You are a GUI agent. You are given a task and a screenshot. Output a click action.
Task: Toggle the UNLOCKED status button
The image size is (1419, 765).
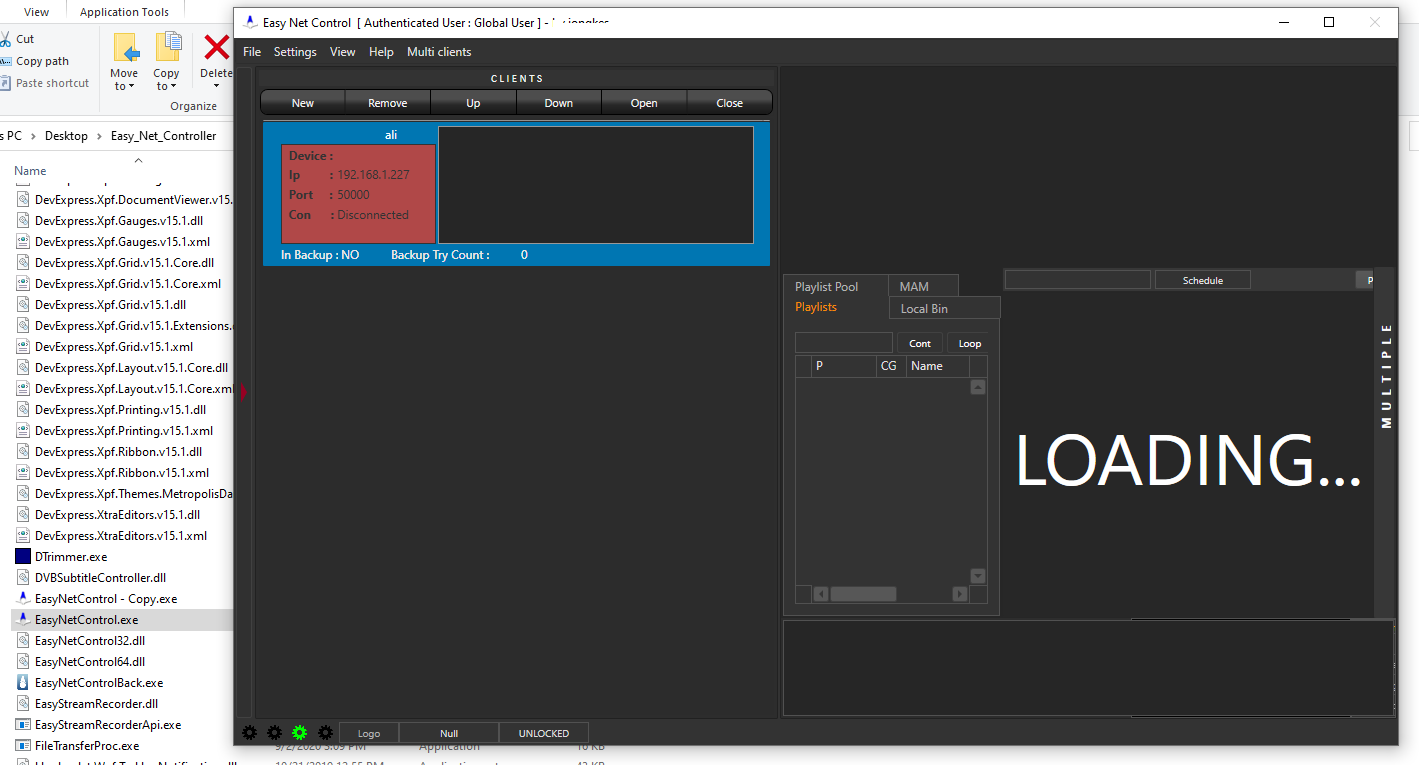tap(544, 733)
